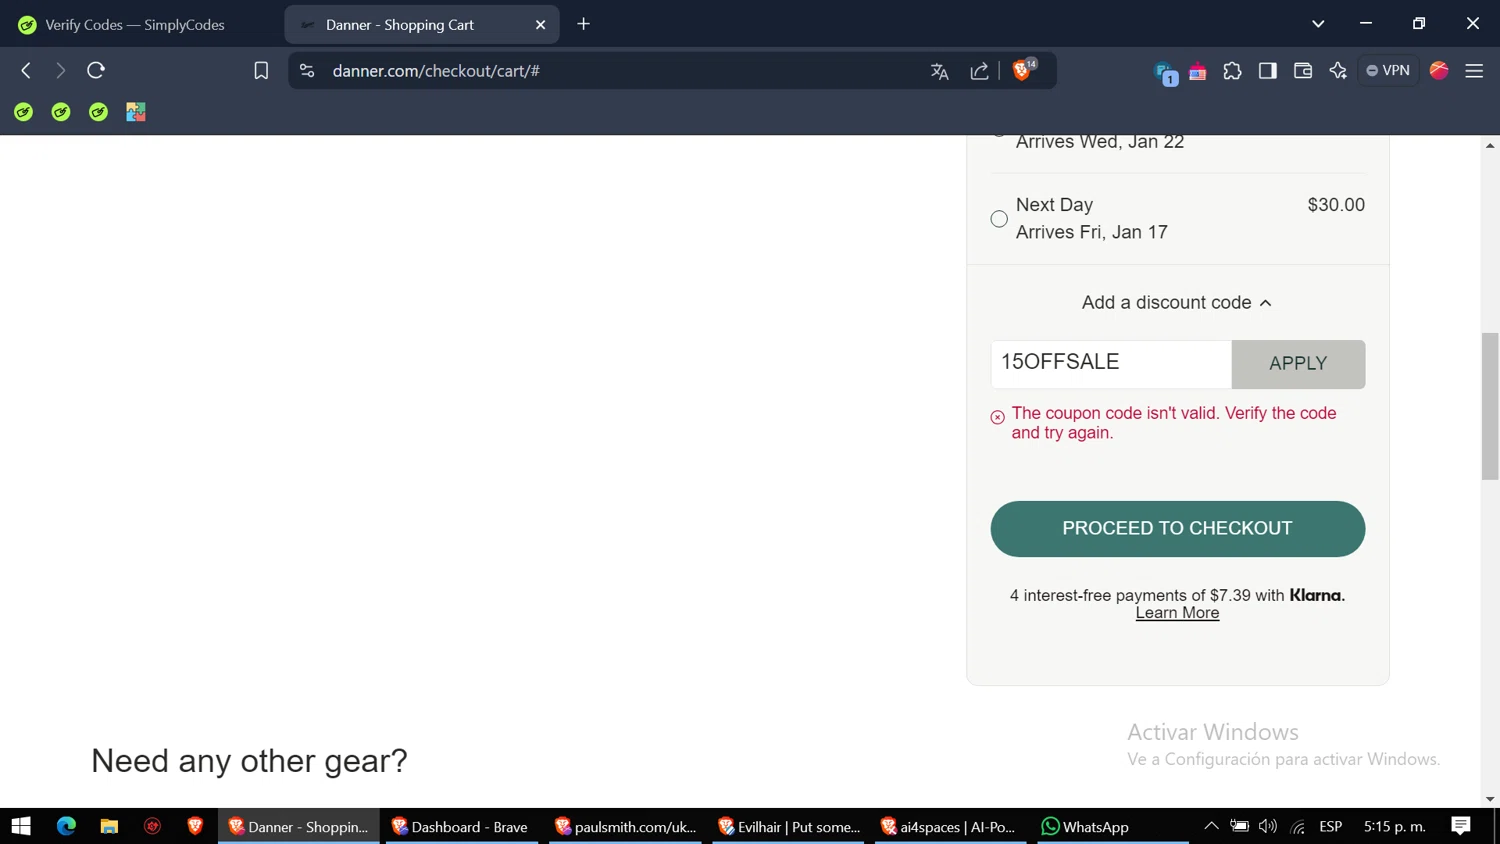Screen dimensions: 1500x844
Task: Click the battery tray icon
Action: 1239,826
